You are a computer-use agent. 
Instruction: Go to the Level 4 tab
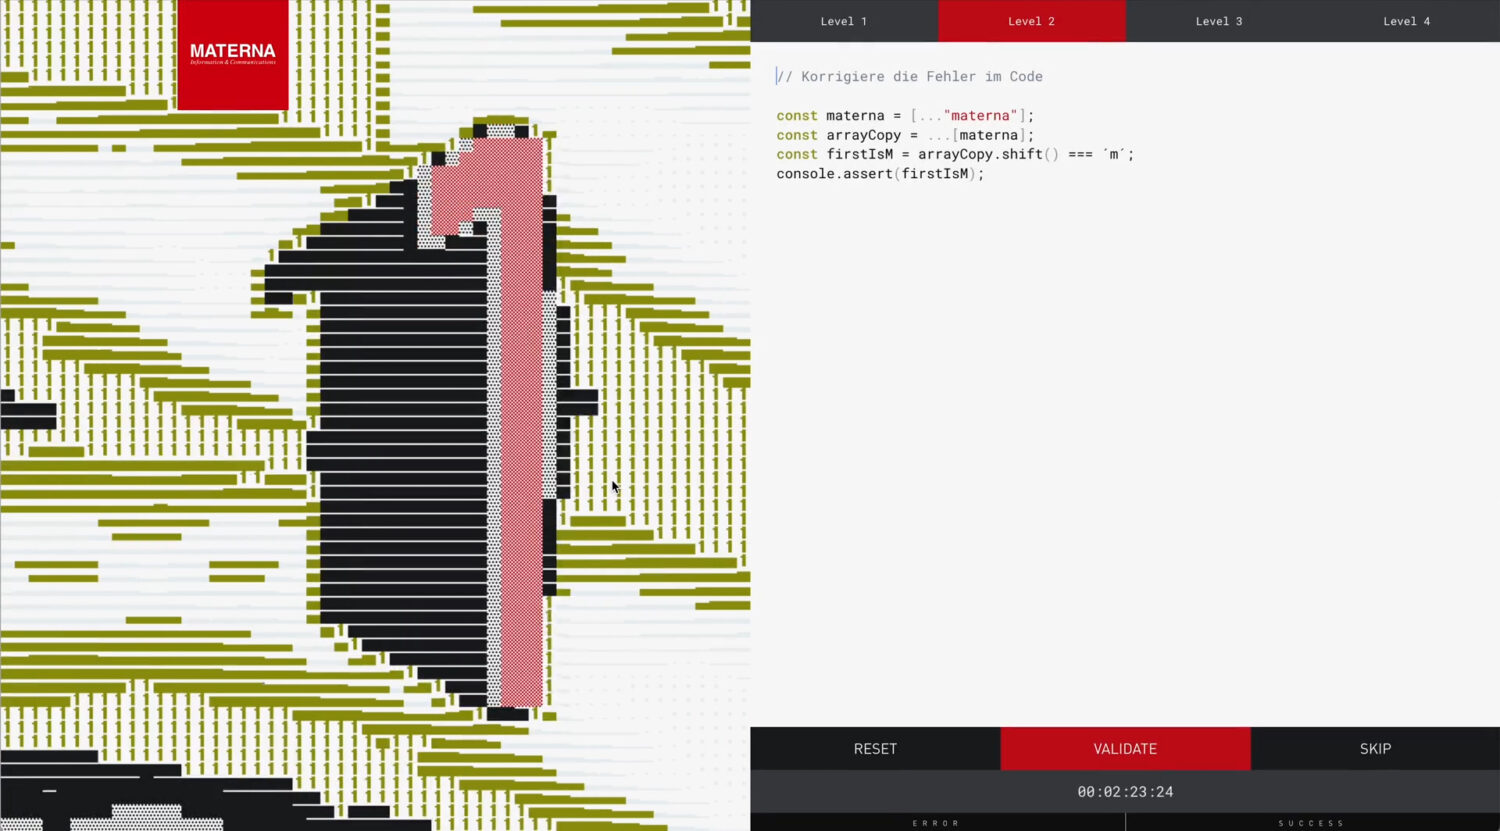[x=1406, y=21]
